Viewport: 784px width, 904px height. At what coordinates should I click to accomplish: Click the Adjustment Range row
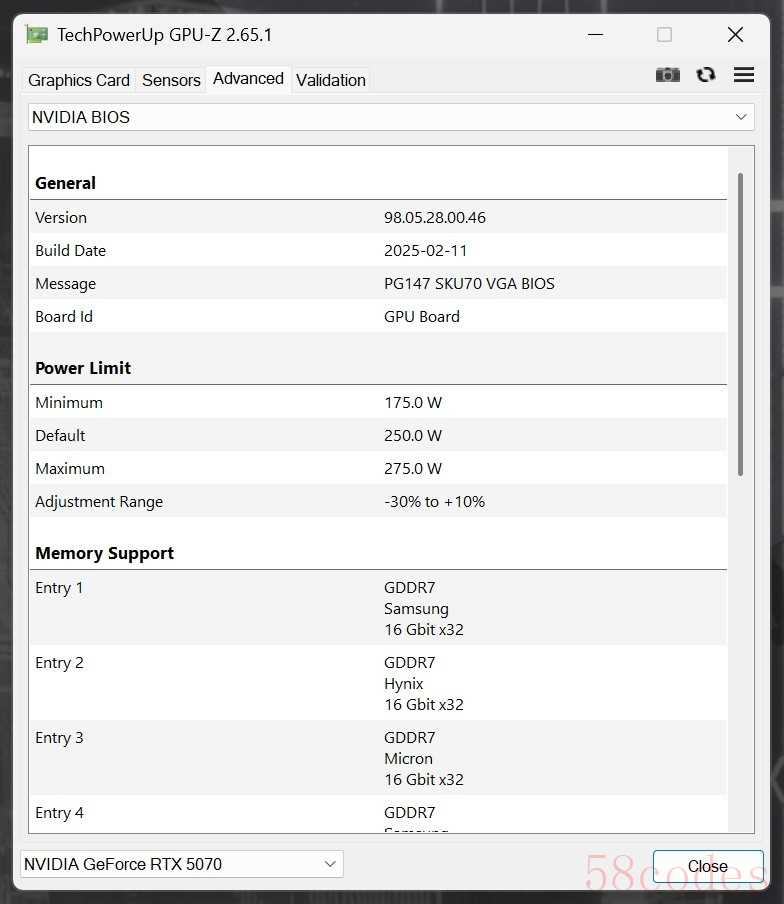[x=378, y=501]
